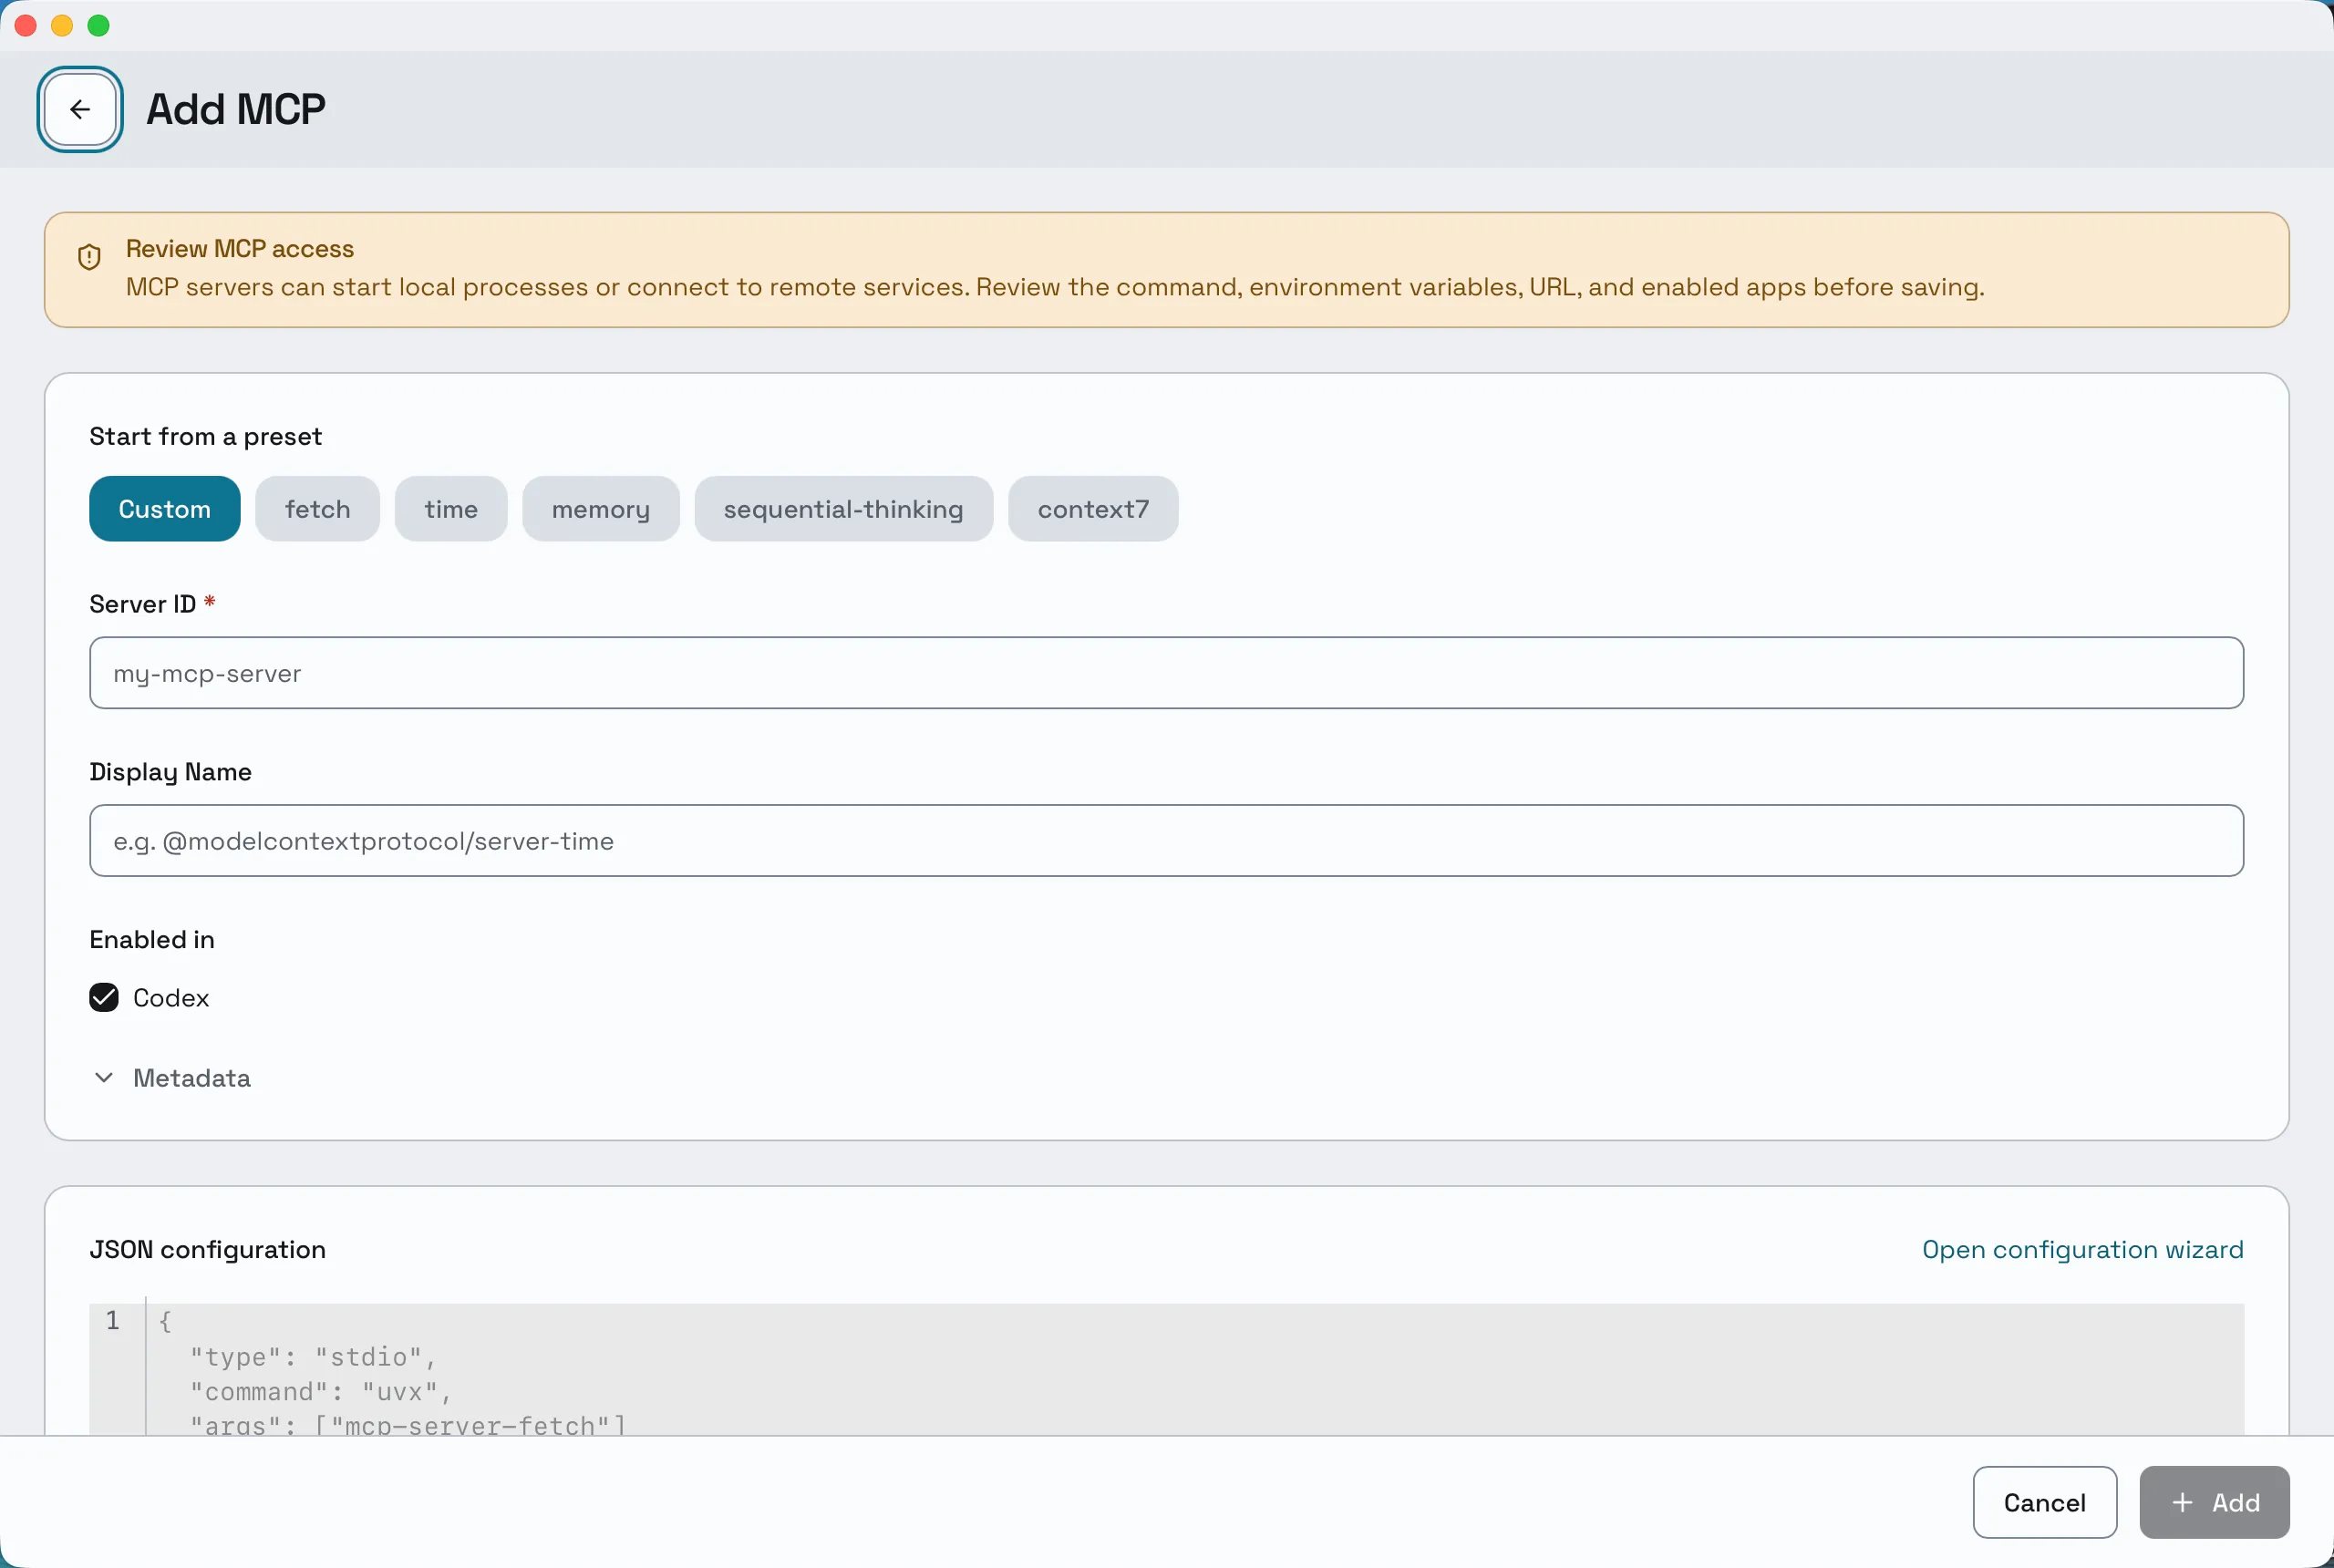Click the "Review MCP access" heading
This screenshot has width=2334, height=1568.
[240, 249]
